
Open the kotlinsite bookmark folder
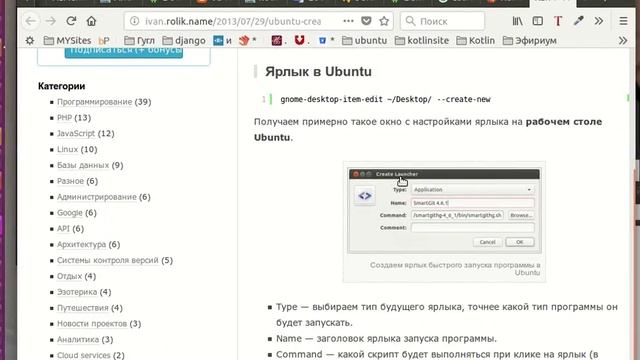tap(422, 40)
